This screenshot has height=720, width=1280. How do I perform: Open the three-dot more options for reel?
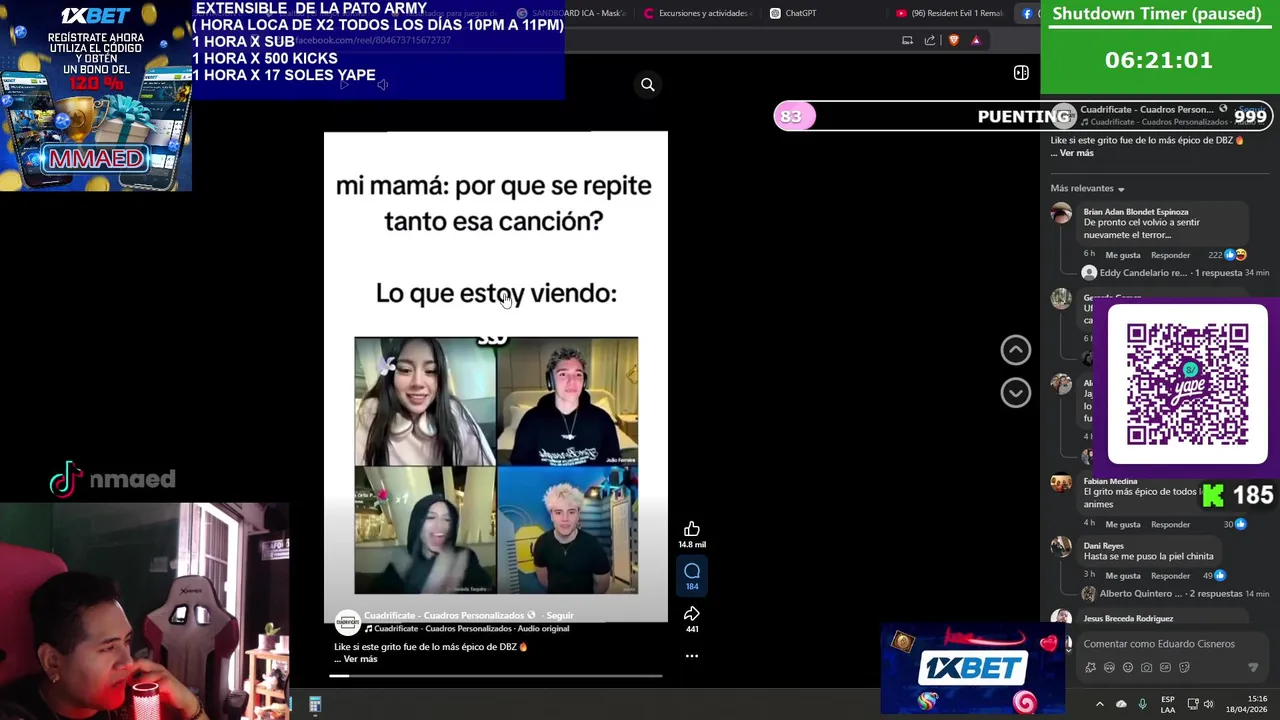coord(691,656)
